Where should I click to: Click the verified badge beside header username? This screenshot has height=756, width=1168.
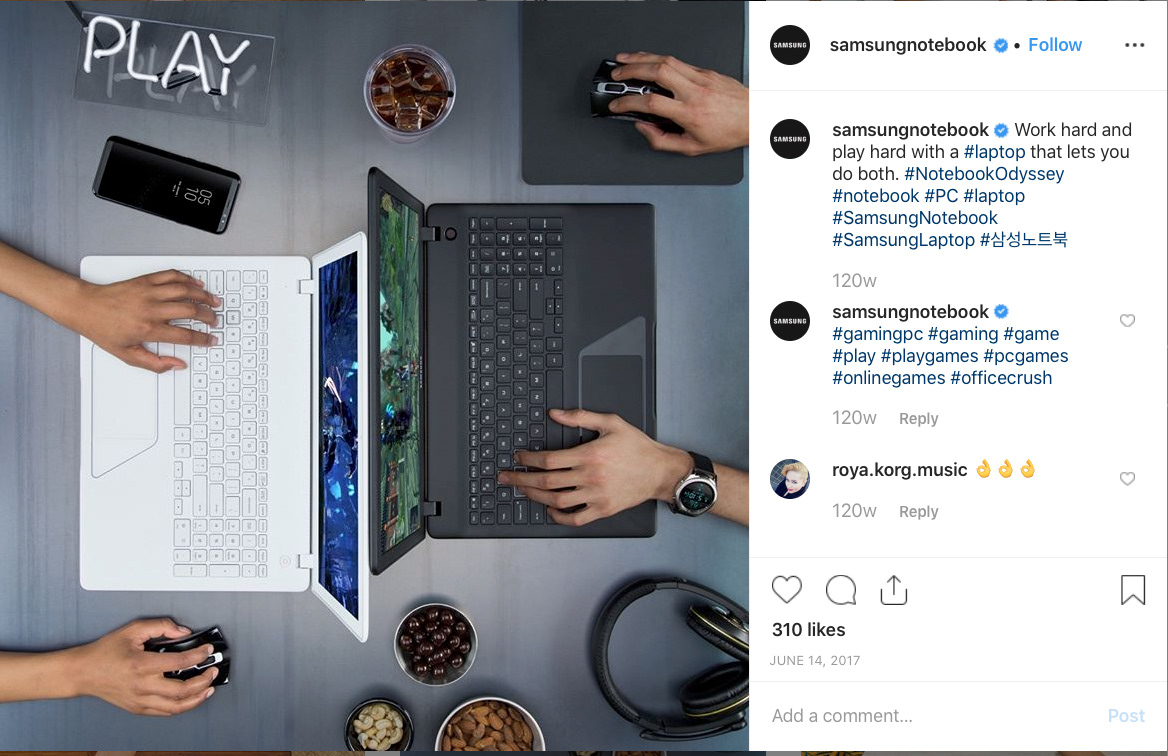click(x=1001, y=45)
